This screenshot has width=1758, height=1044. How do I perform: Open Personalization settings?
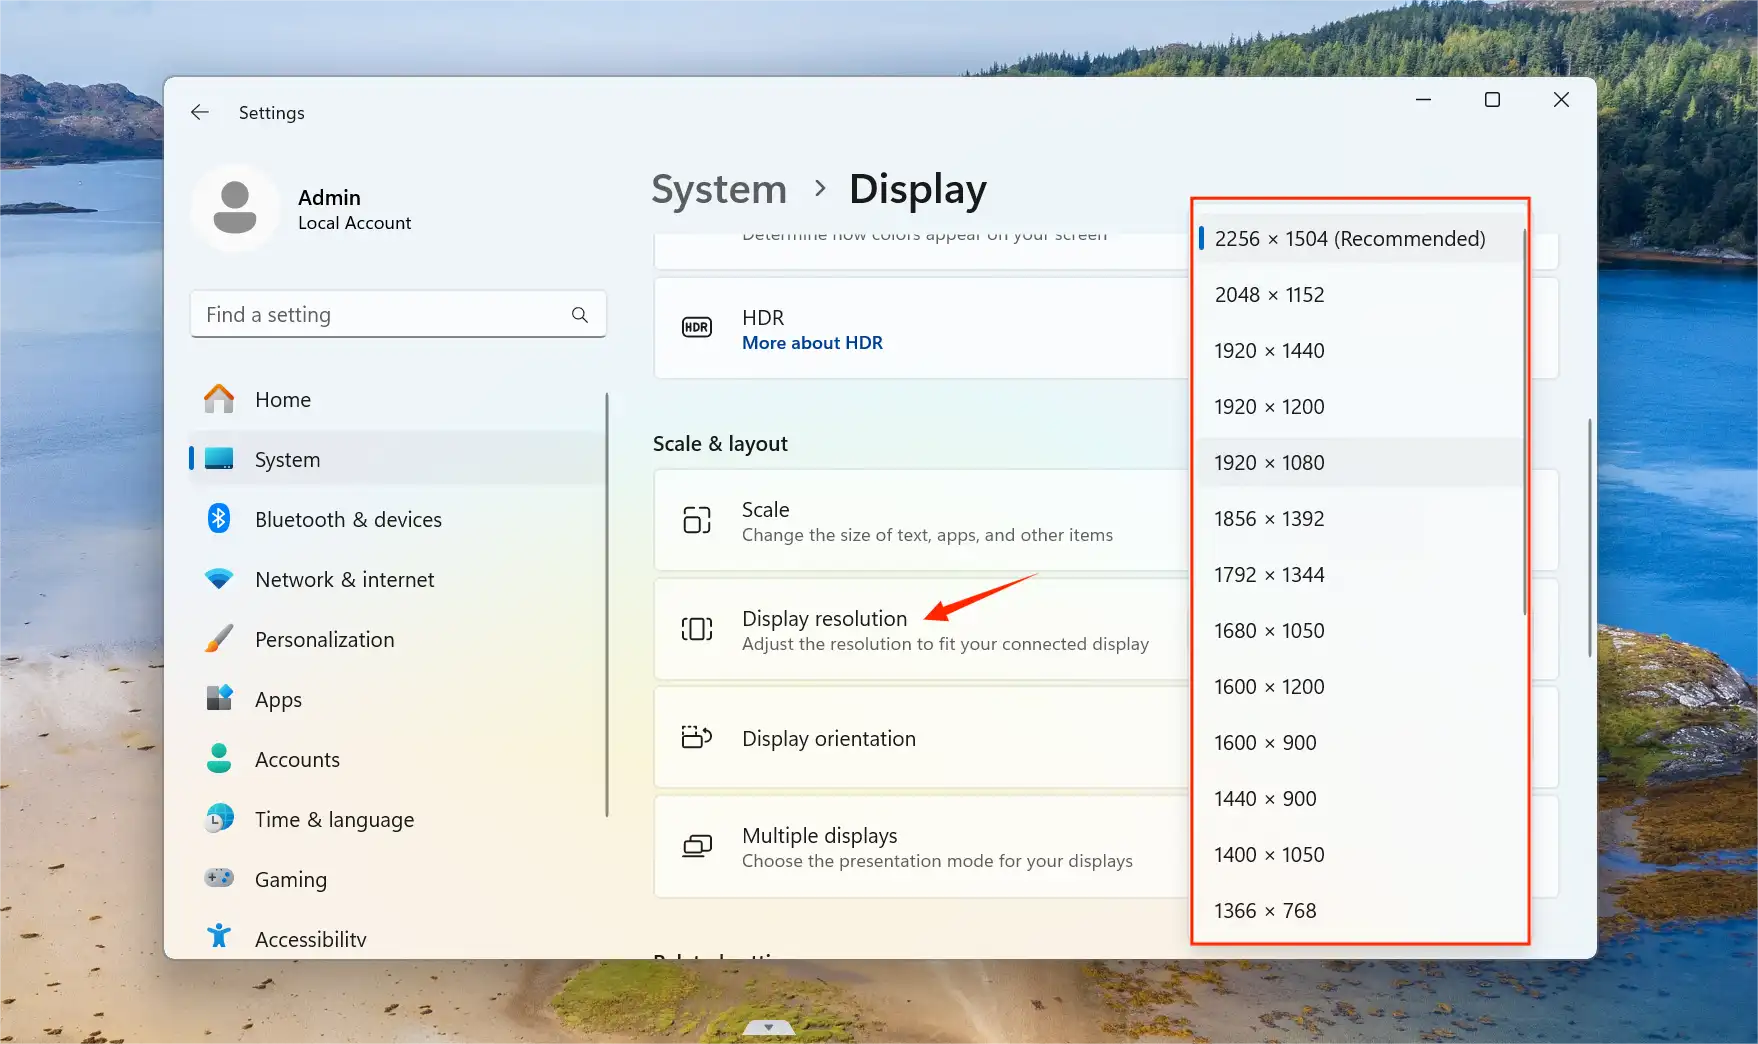(397, 639)
